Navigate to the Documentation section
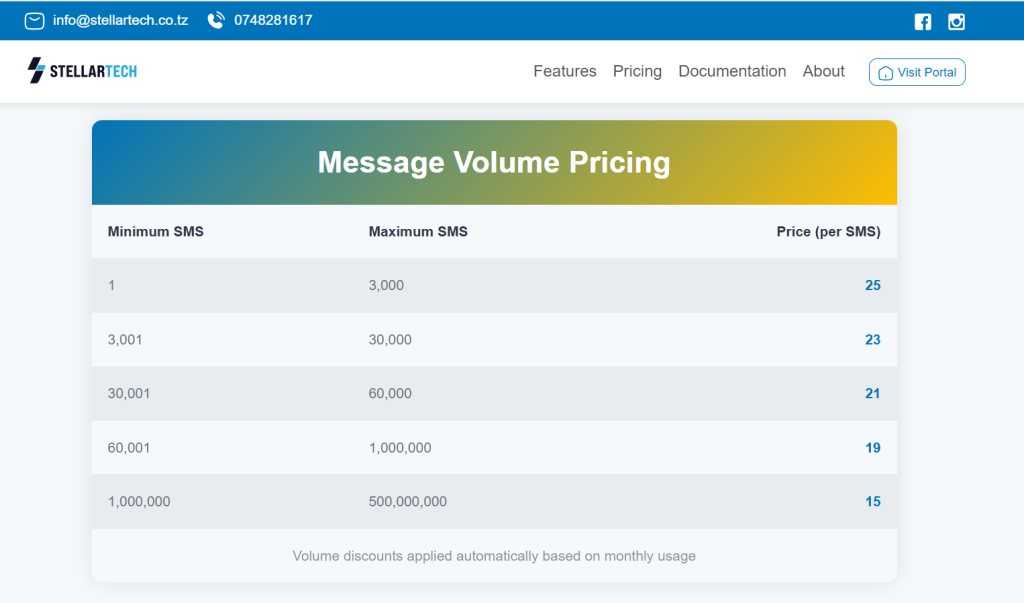 click(x=732, y=71)
